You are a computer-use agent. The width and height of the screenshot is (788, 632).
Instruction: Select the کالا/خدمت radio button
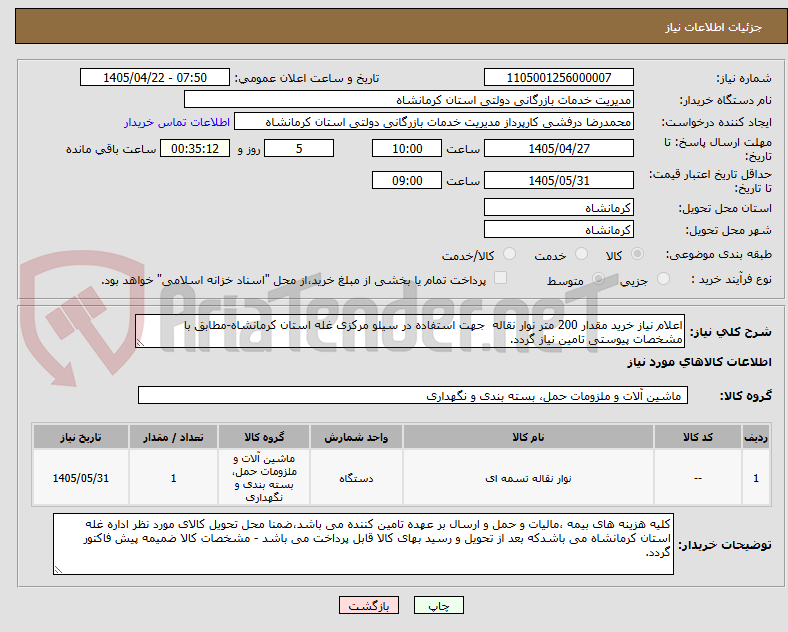pyautogui.click(x=510, y=254)
